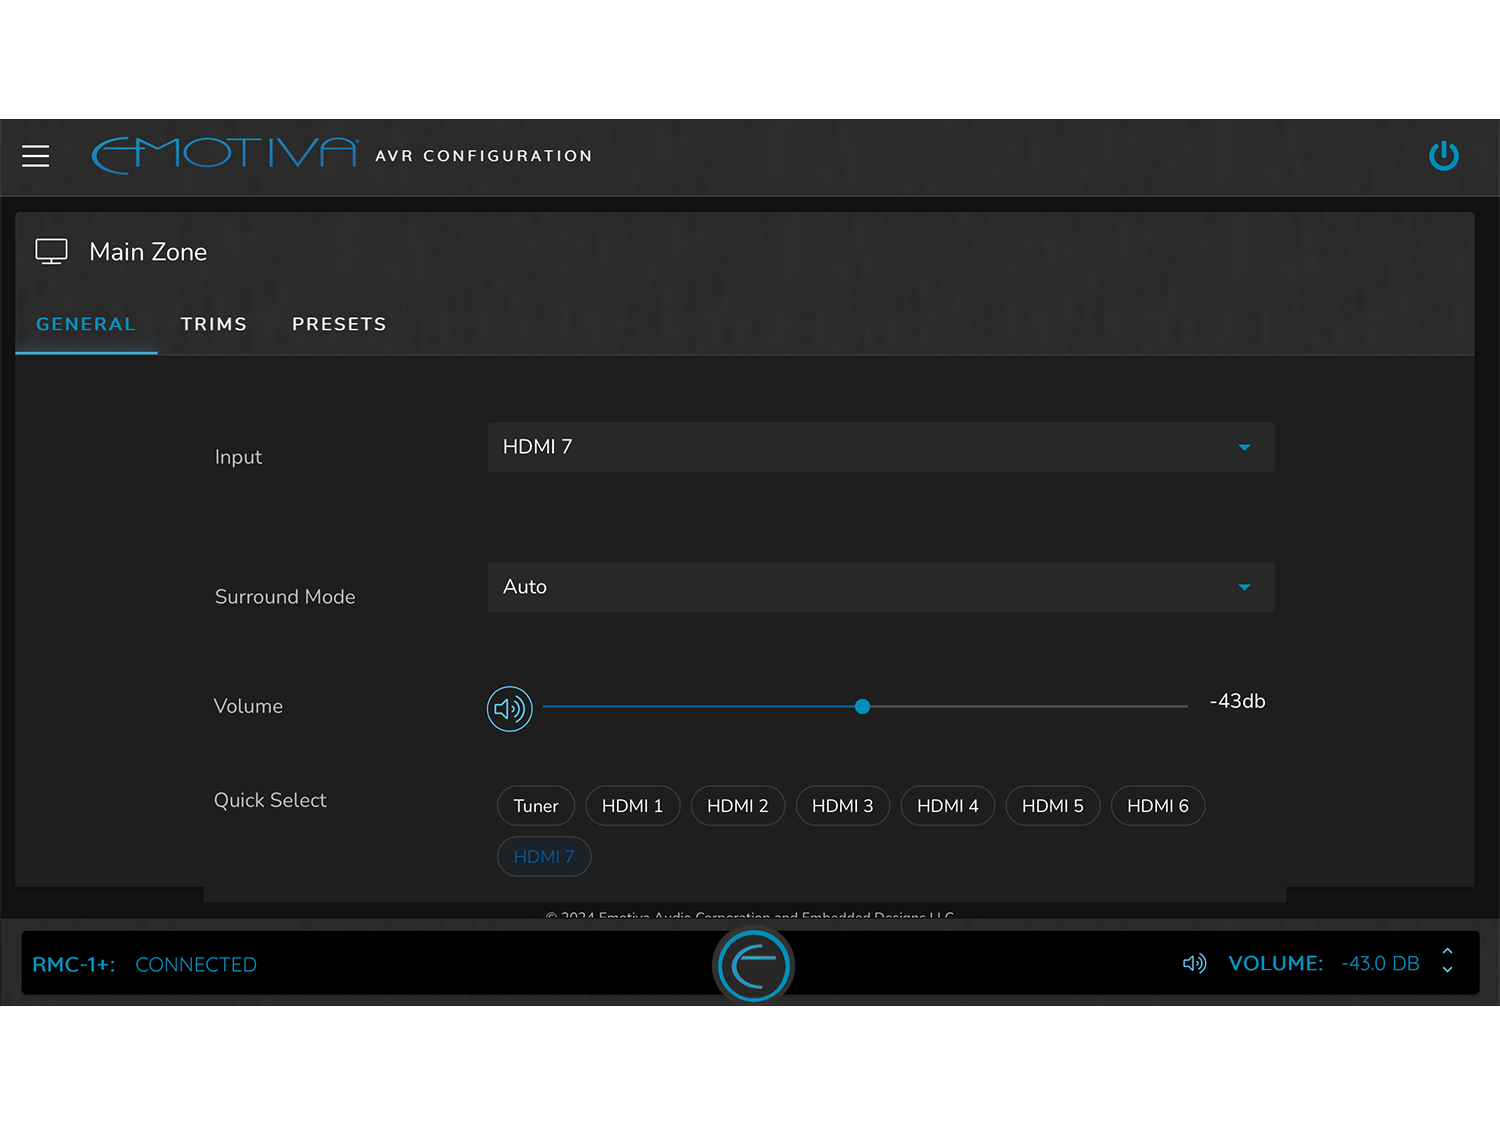Click the HDMI 5 quick select button
Image resolution: width=1500 pixels, height=1125 pixels.
click(x=1052, y=805)
